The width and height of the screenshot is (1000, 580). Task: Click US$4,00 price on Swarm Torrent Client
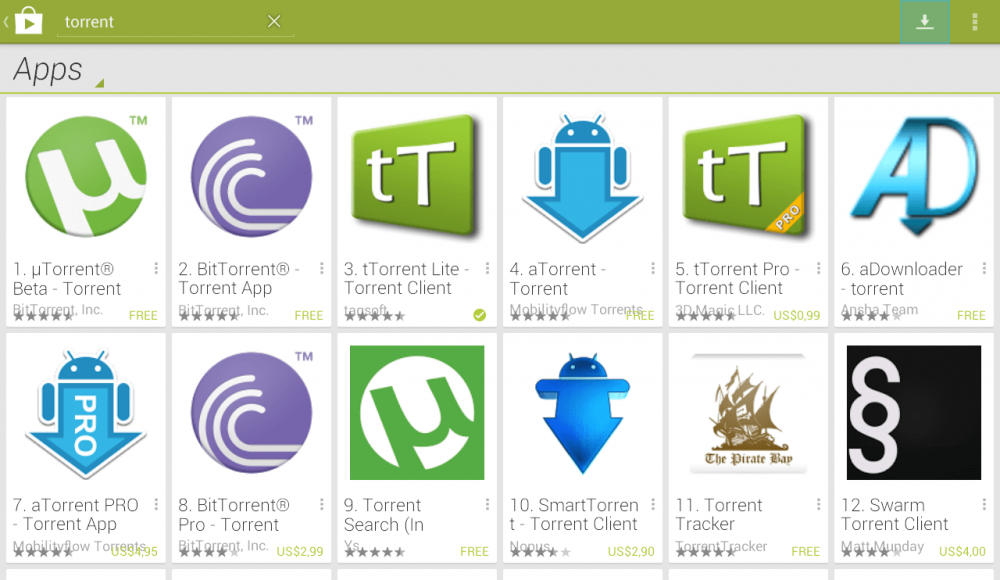[x=962, y=551]
